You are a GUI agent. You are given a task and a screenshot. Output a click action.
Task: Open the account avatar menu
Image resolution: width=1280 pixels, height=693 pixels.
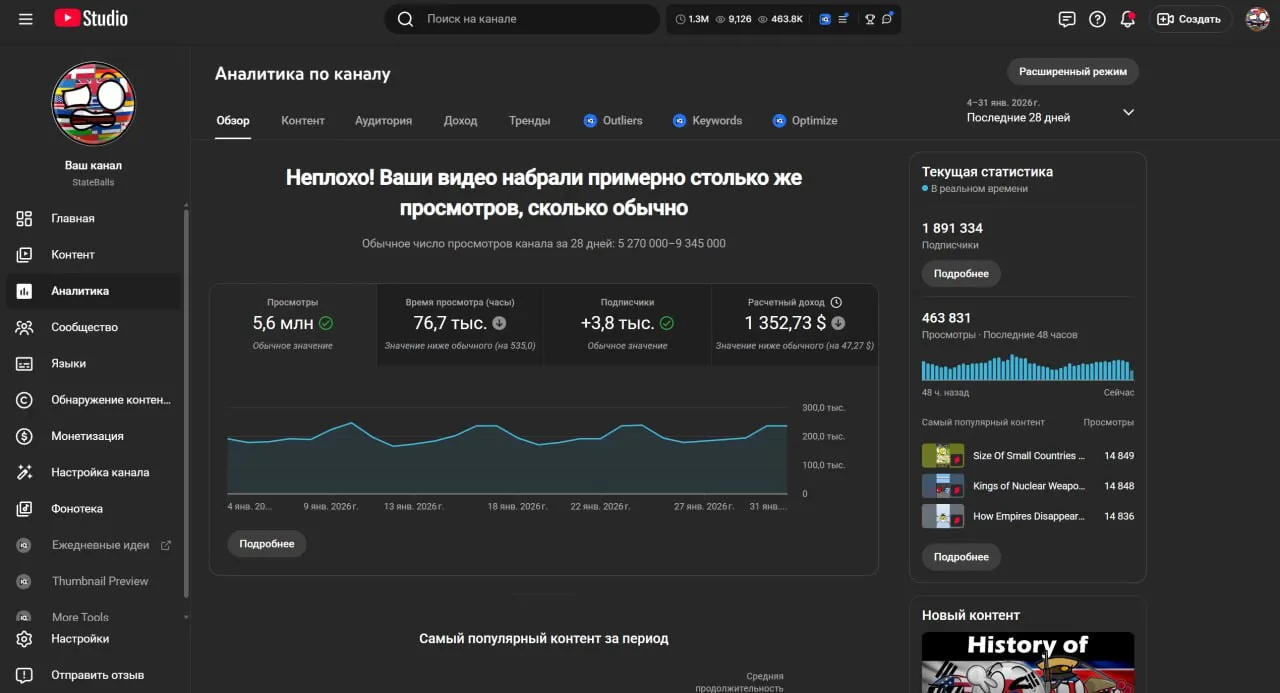[x=1257, y=19]
